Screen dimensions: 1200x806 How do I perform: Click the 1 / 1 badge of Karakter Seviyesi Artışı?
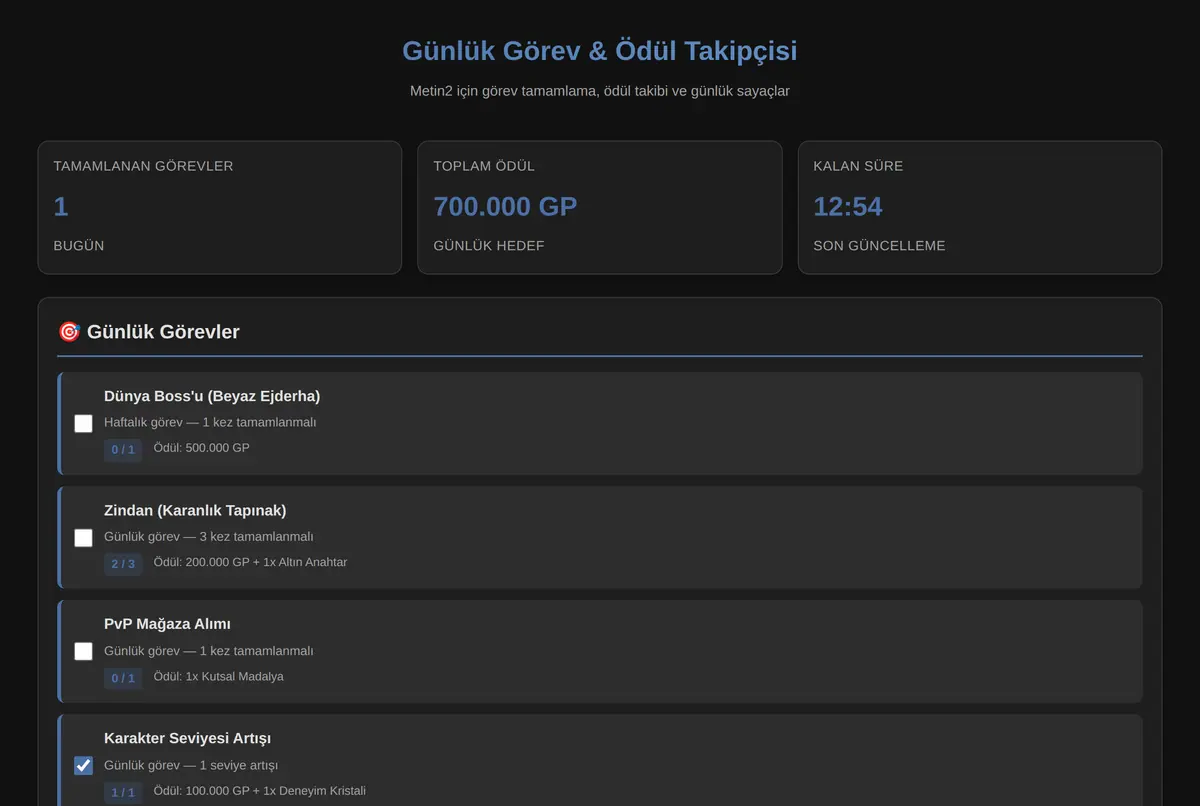tap(123, 792)
